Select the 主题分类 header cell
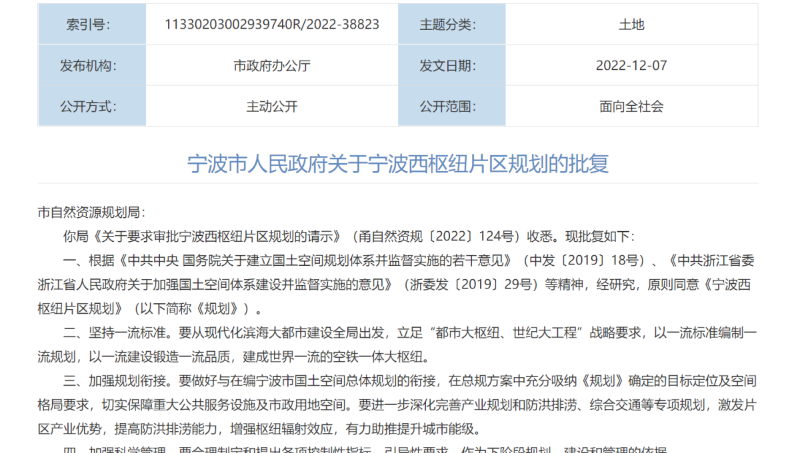800x453 pixels. pos(452,24)
